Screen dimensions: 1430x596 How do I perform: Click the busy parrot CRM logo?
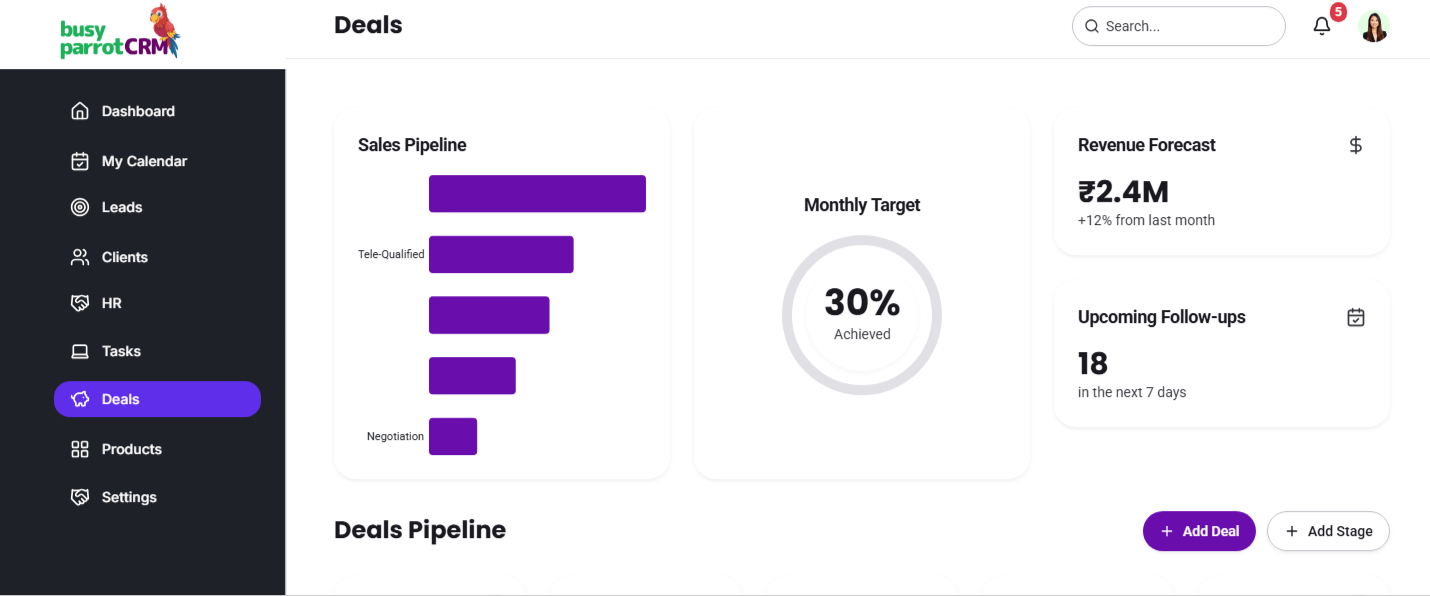point(120,34)
